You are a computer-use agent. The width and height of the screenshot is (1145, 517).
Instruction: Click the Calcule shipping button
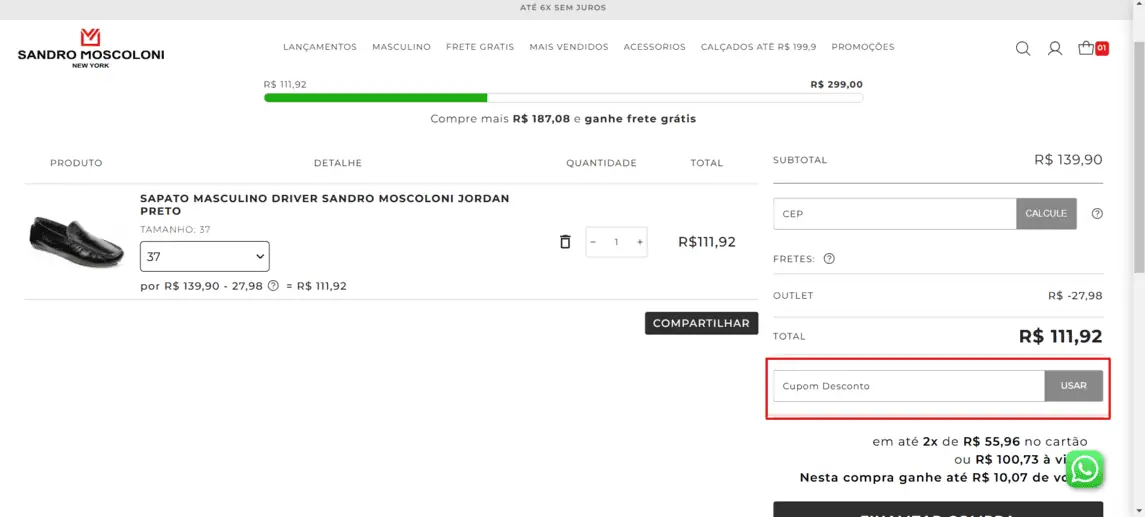tap(1046, 214)
